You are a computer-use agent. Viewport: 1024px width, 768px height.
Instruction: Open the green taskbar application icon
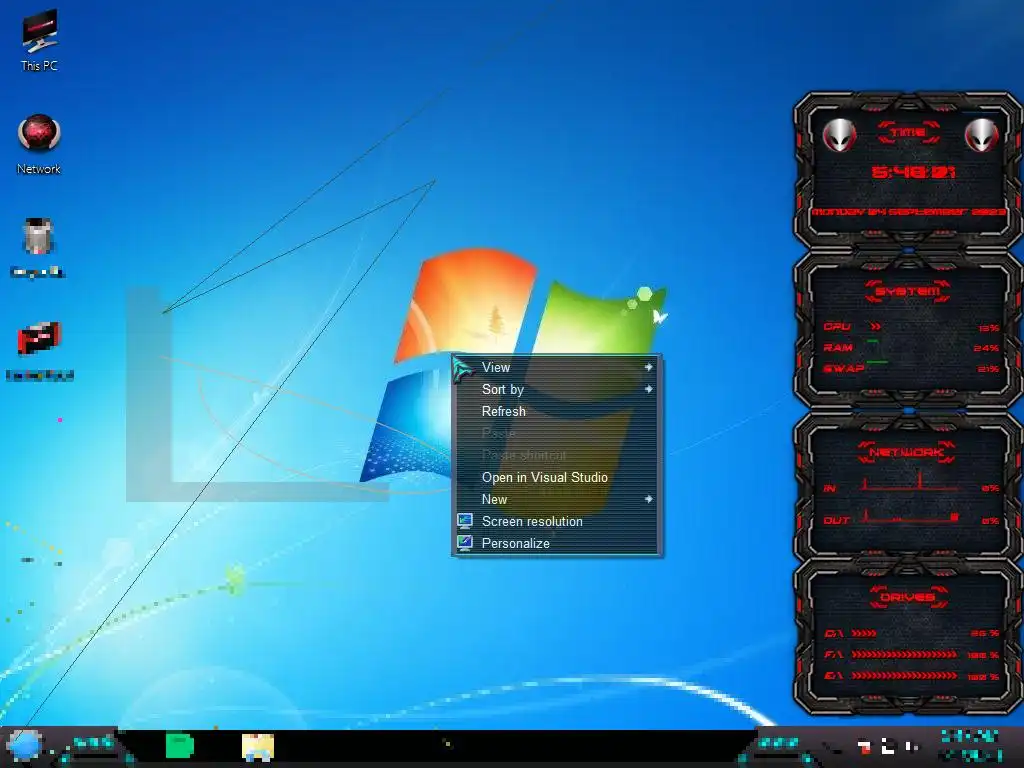(x=180, y=746)
